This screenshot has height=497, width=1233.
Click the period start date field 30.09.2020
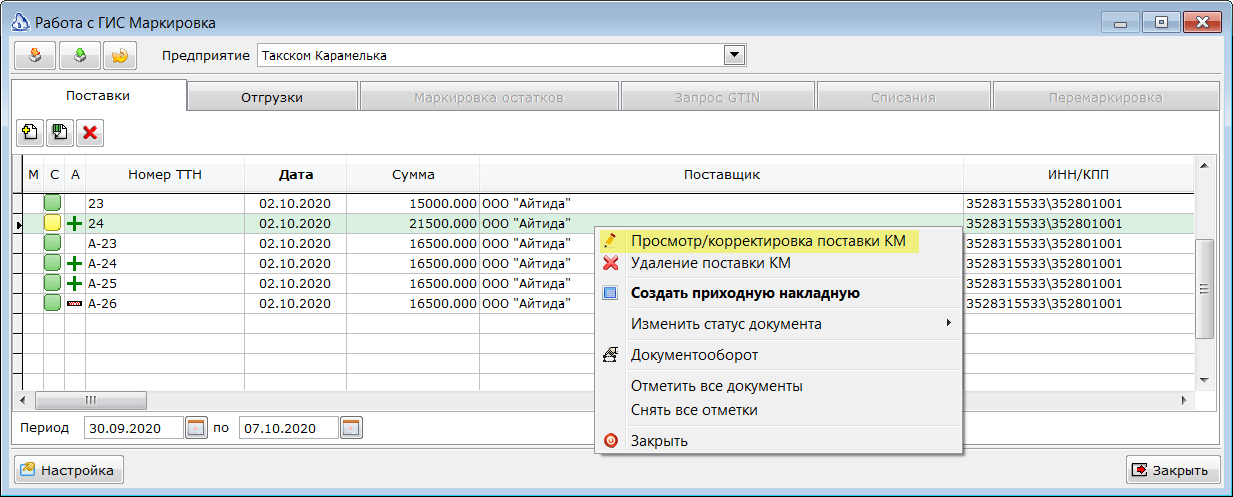[134, 428]
